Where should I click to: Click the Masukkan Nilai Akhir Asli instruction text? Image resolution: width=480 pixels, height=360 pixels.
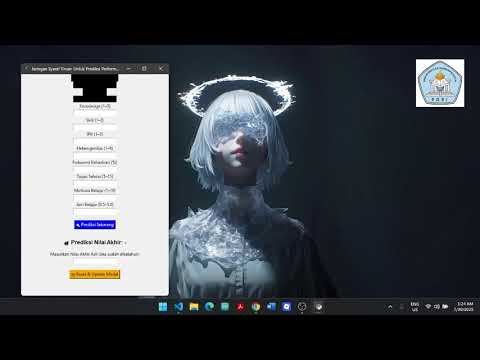coord(95,254)
